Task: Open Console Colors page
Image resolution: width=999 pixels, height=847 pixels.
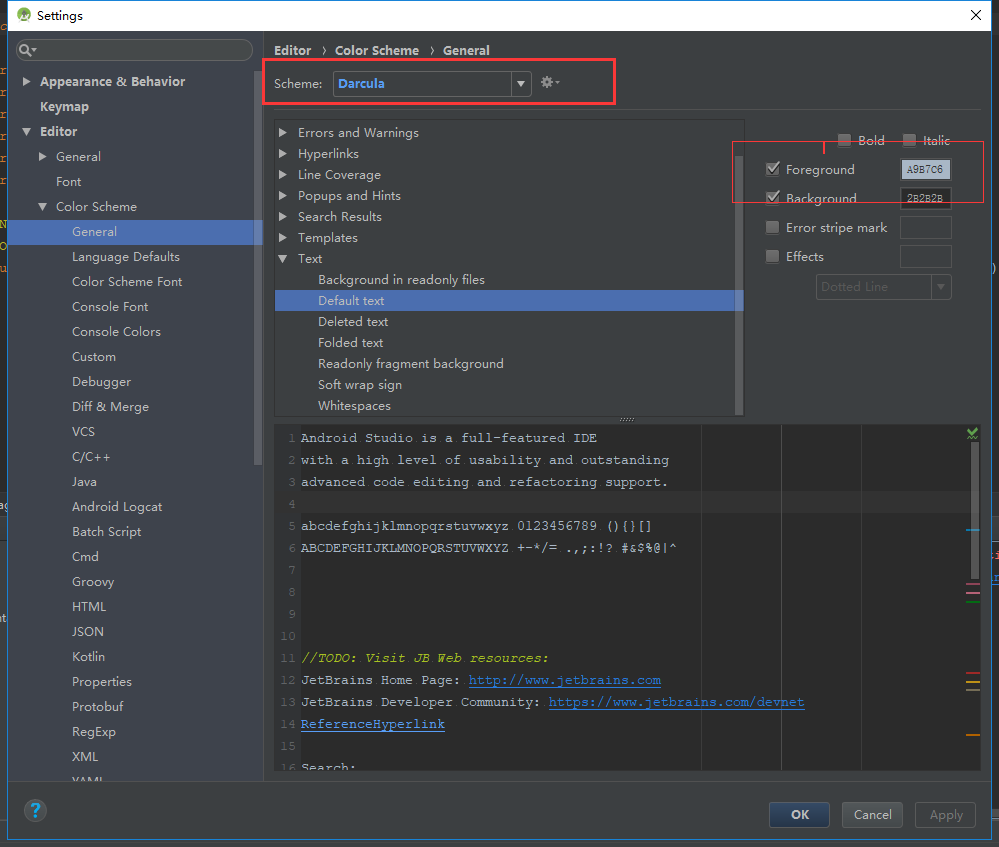Action: click(116, 331)
